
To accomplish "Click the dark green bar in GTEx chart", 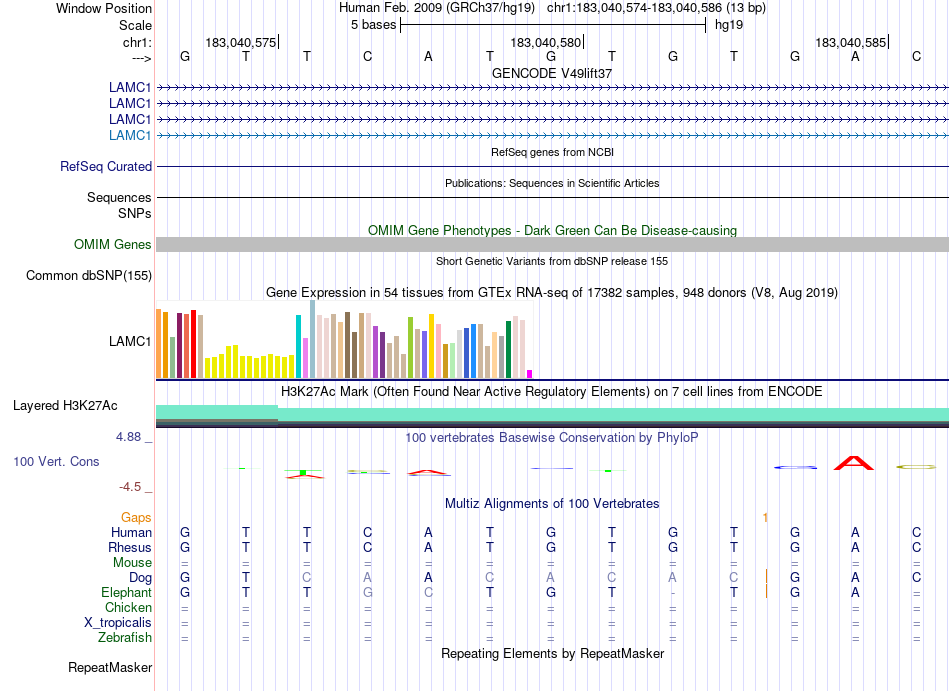I will click(x=508, y=349).
